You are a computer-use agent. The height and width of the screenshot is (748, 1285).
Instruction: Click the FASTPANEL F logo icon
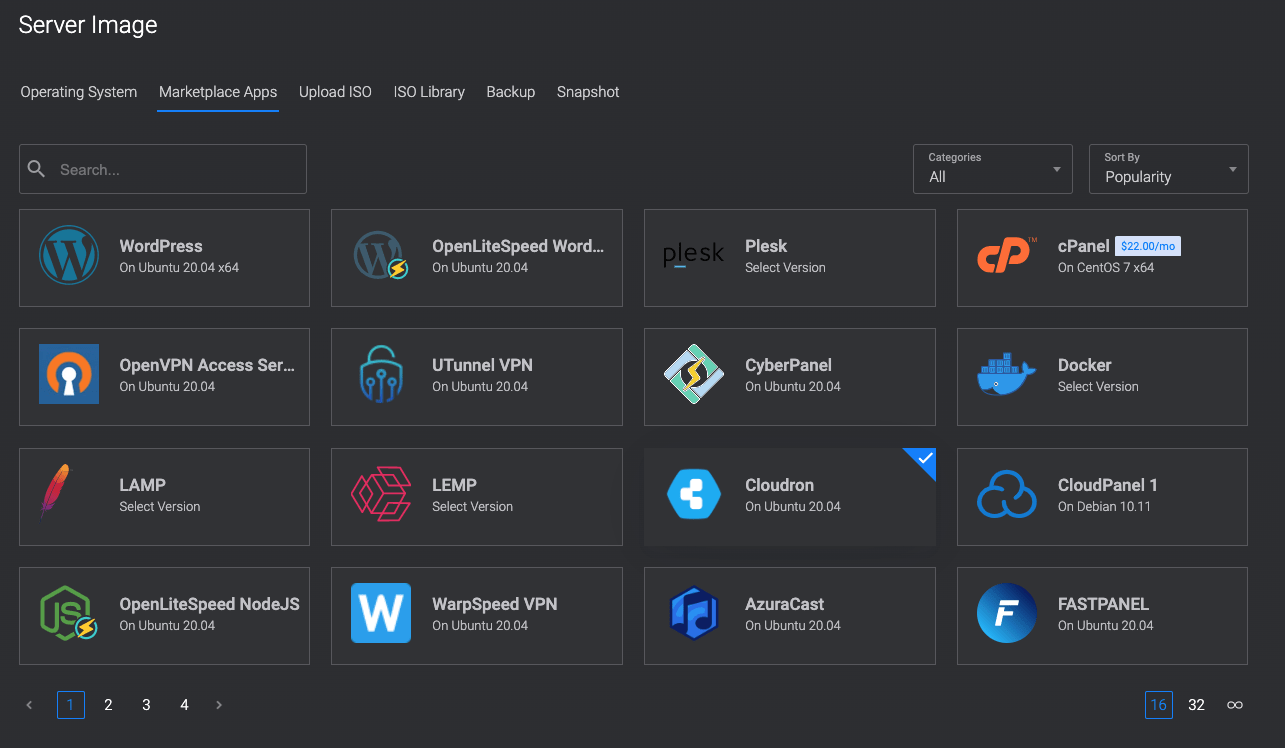click(1007, 613)
